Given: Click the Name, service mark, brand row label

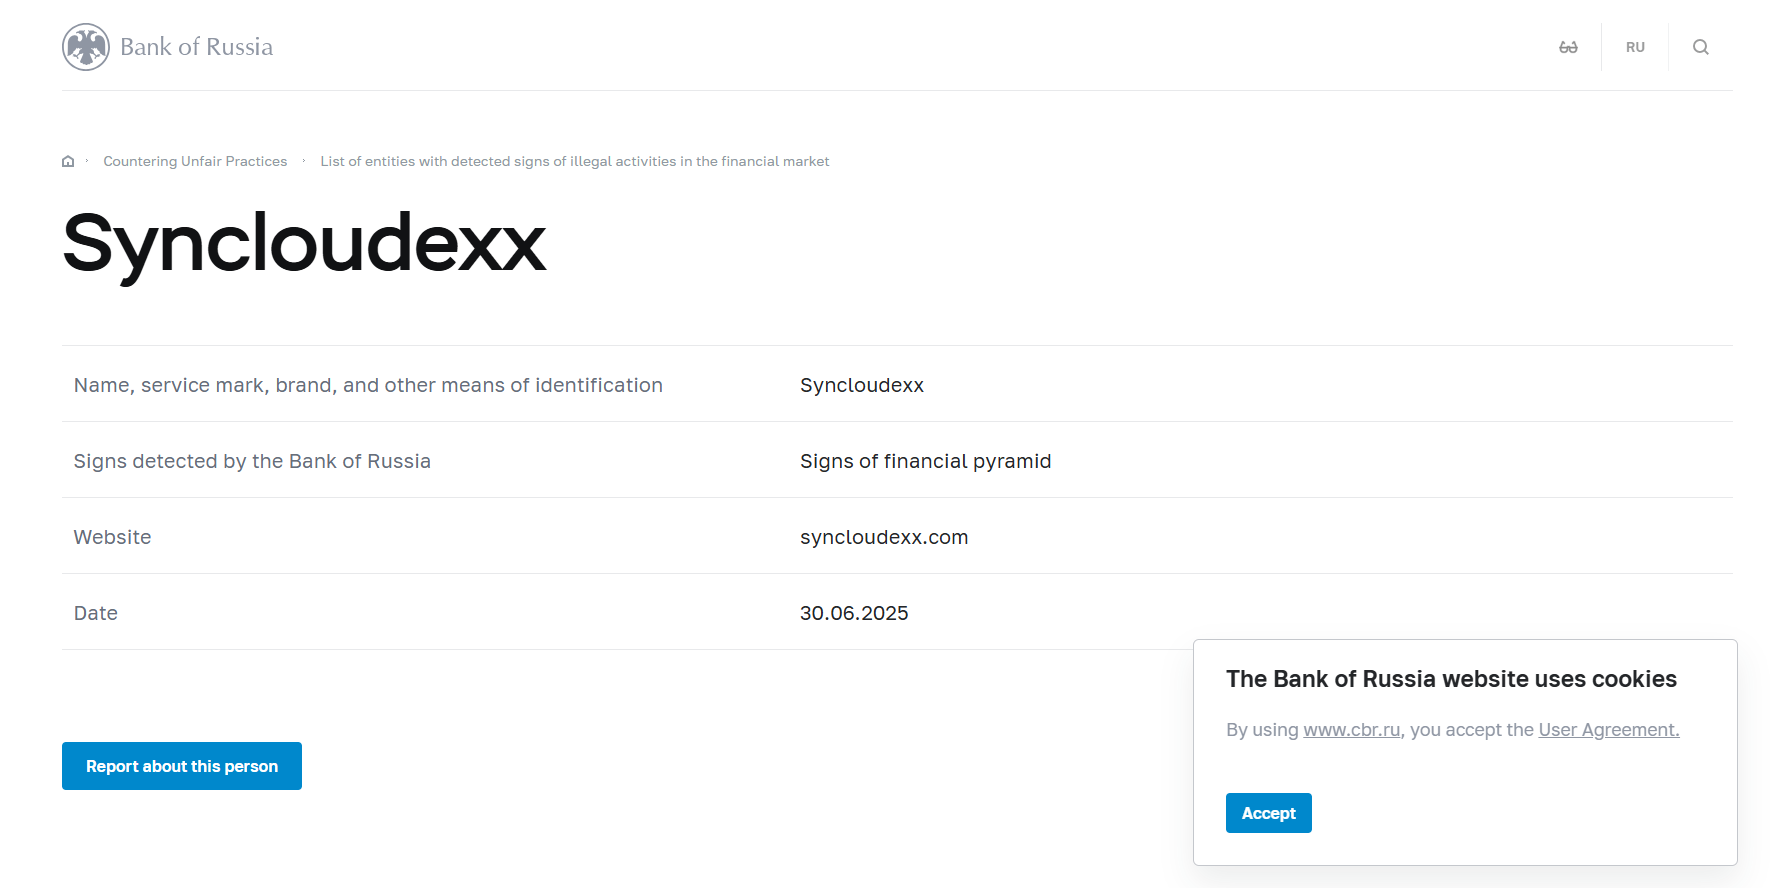Looking at the screenshot, I should coord(368,385).
